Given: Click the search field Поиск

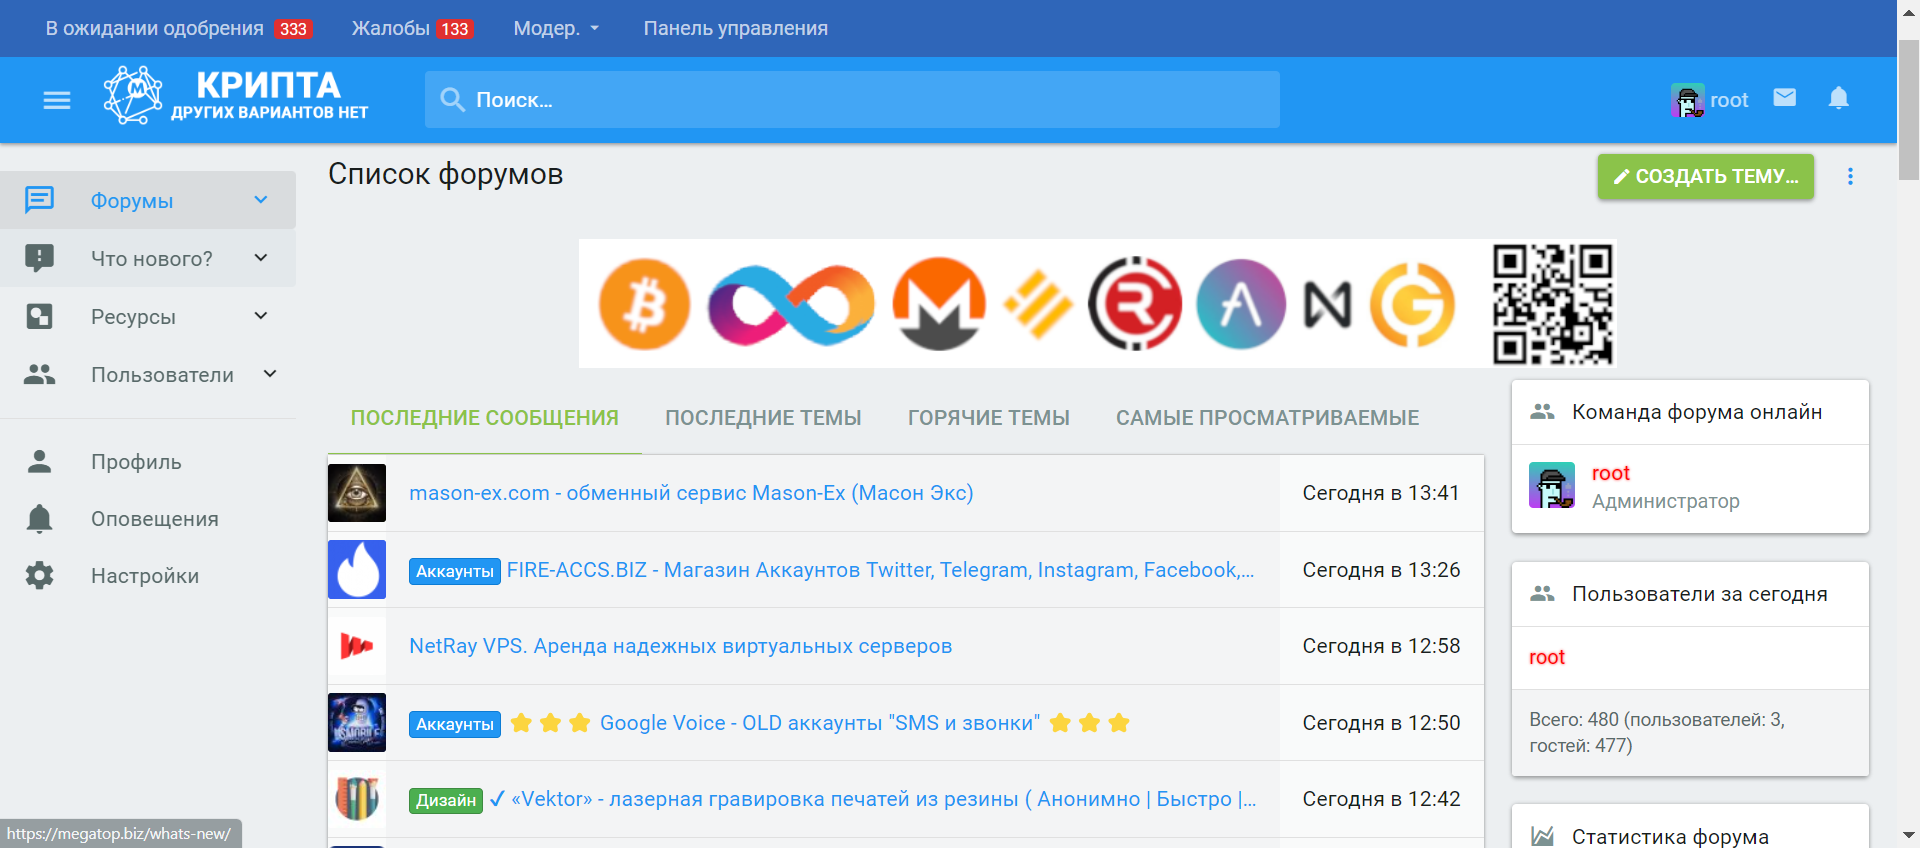Looking at the screenshot, I should [852, 100].
